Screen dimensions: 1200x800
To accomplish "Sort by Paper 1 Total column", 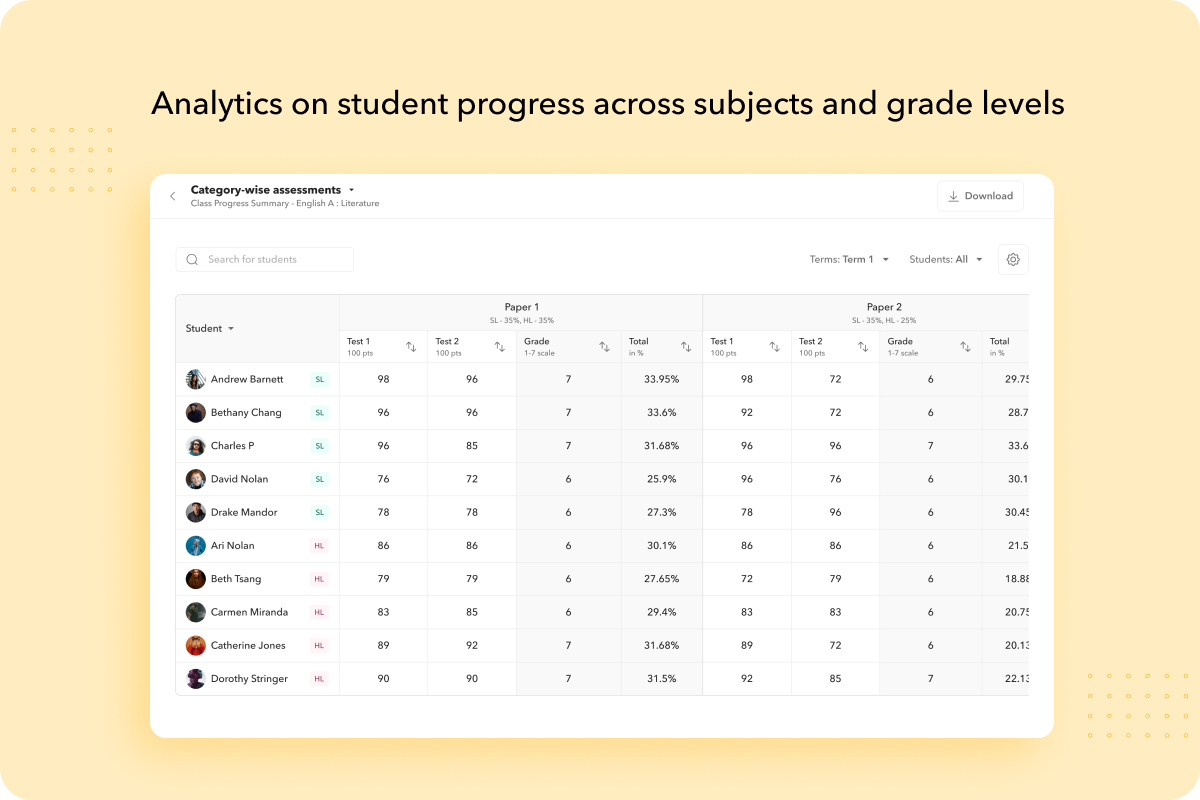I will coord(686,347).
